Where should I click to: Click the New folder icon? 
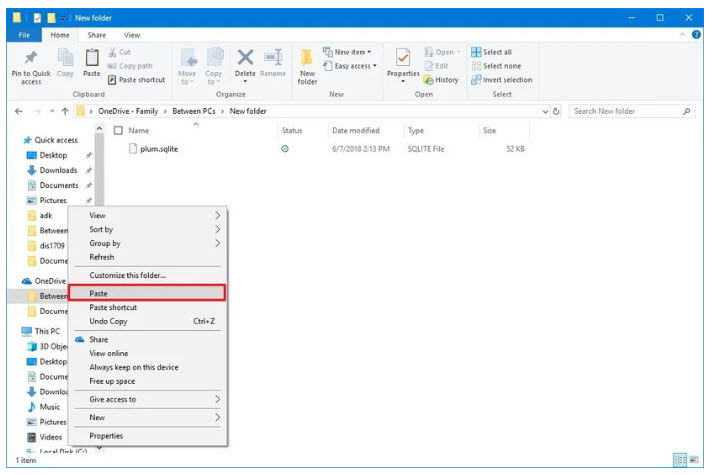pos(307,60)
